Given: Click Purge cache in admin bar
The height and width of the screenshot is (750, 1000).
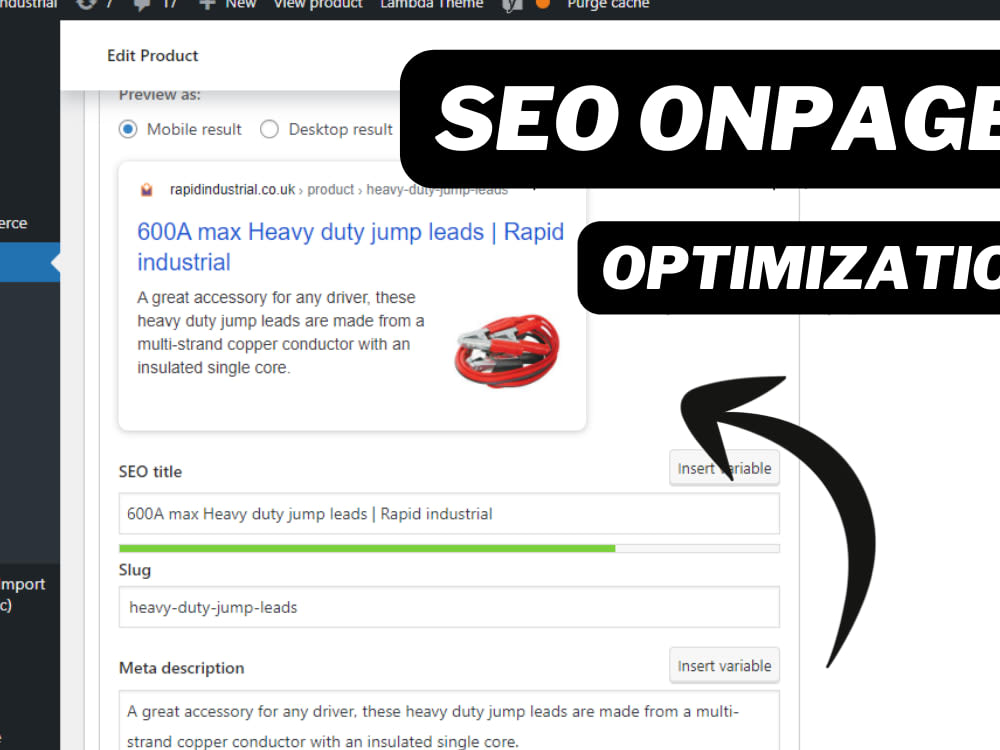Looking at the screenshot, I should 608,4.
